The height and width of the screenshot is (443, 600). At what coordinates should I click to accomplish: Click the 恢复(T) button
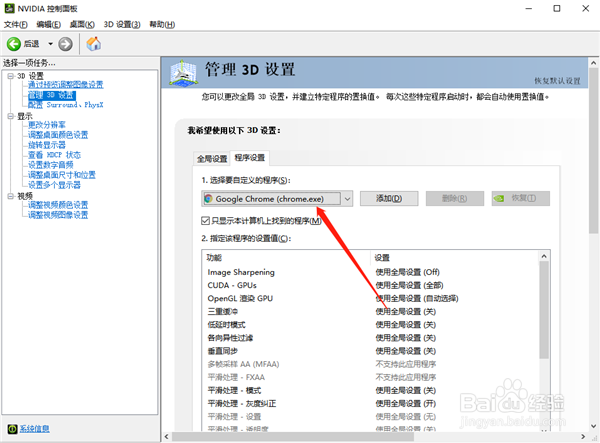pyautogui.click(x=521, y=199)
